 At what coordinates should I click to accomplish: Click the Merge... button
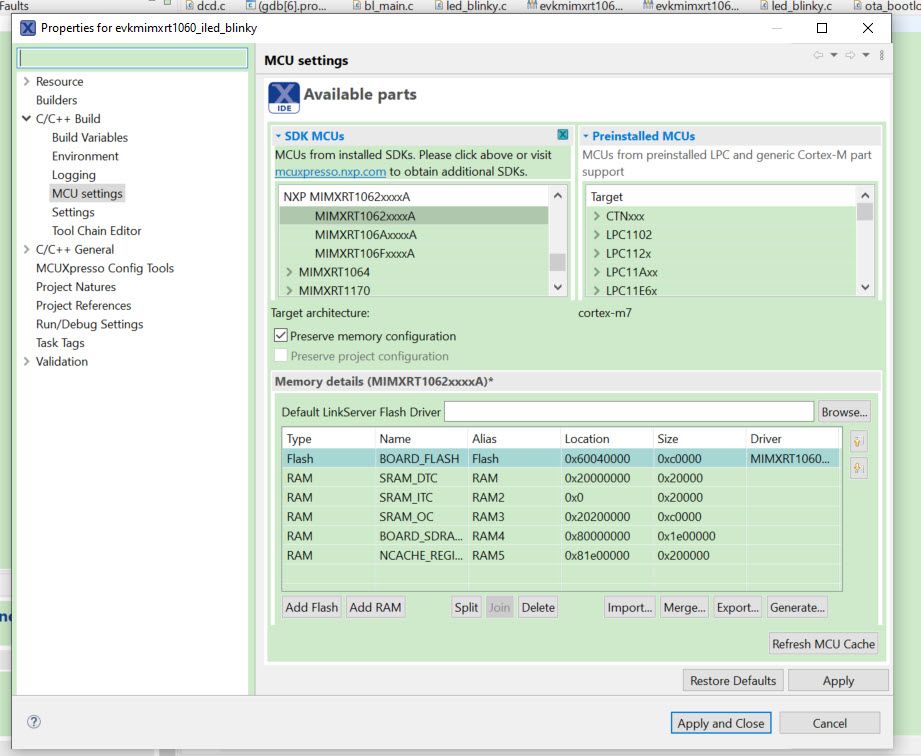click(x=684, y=607)
